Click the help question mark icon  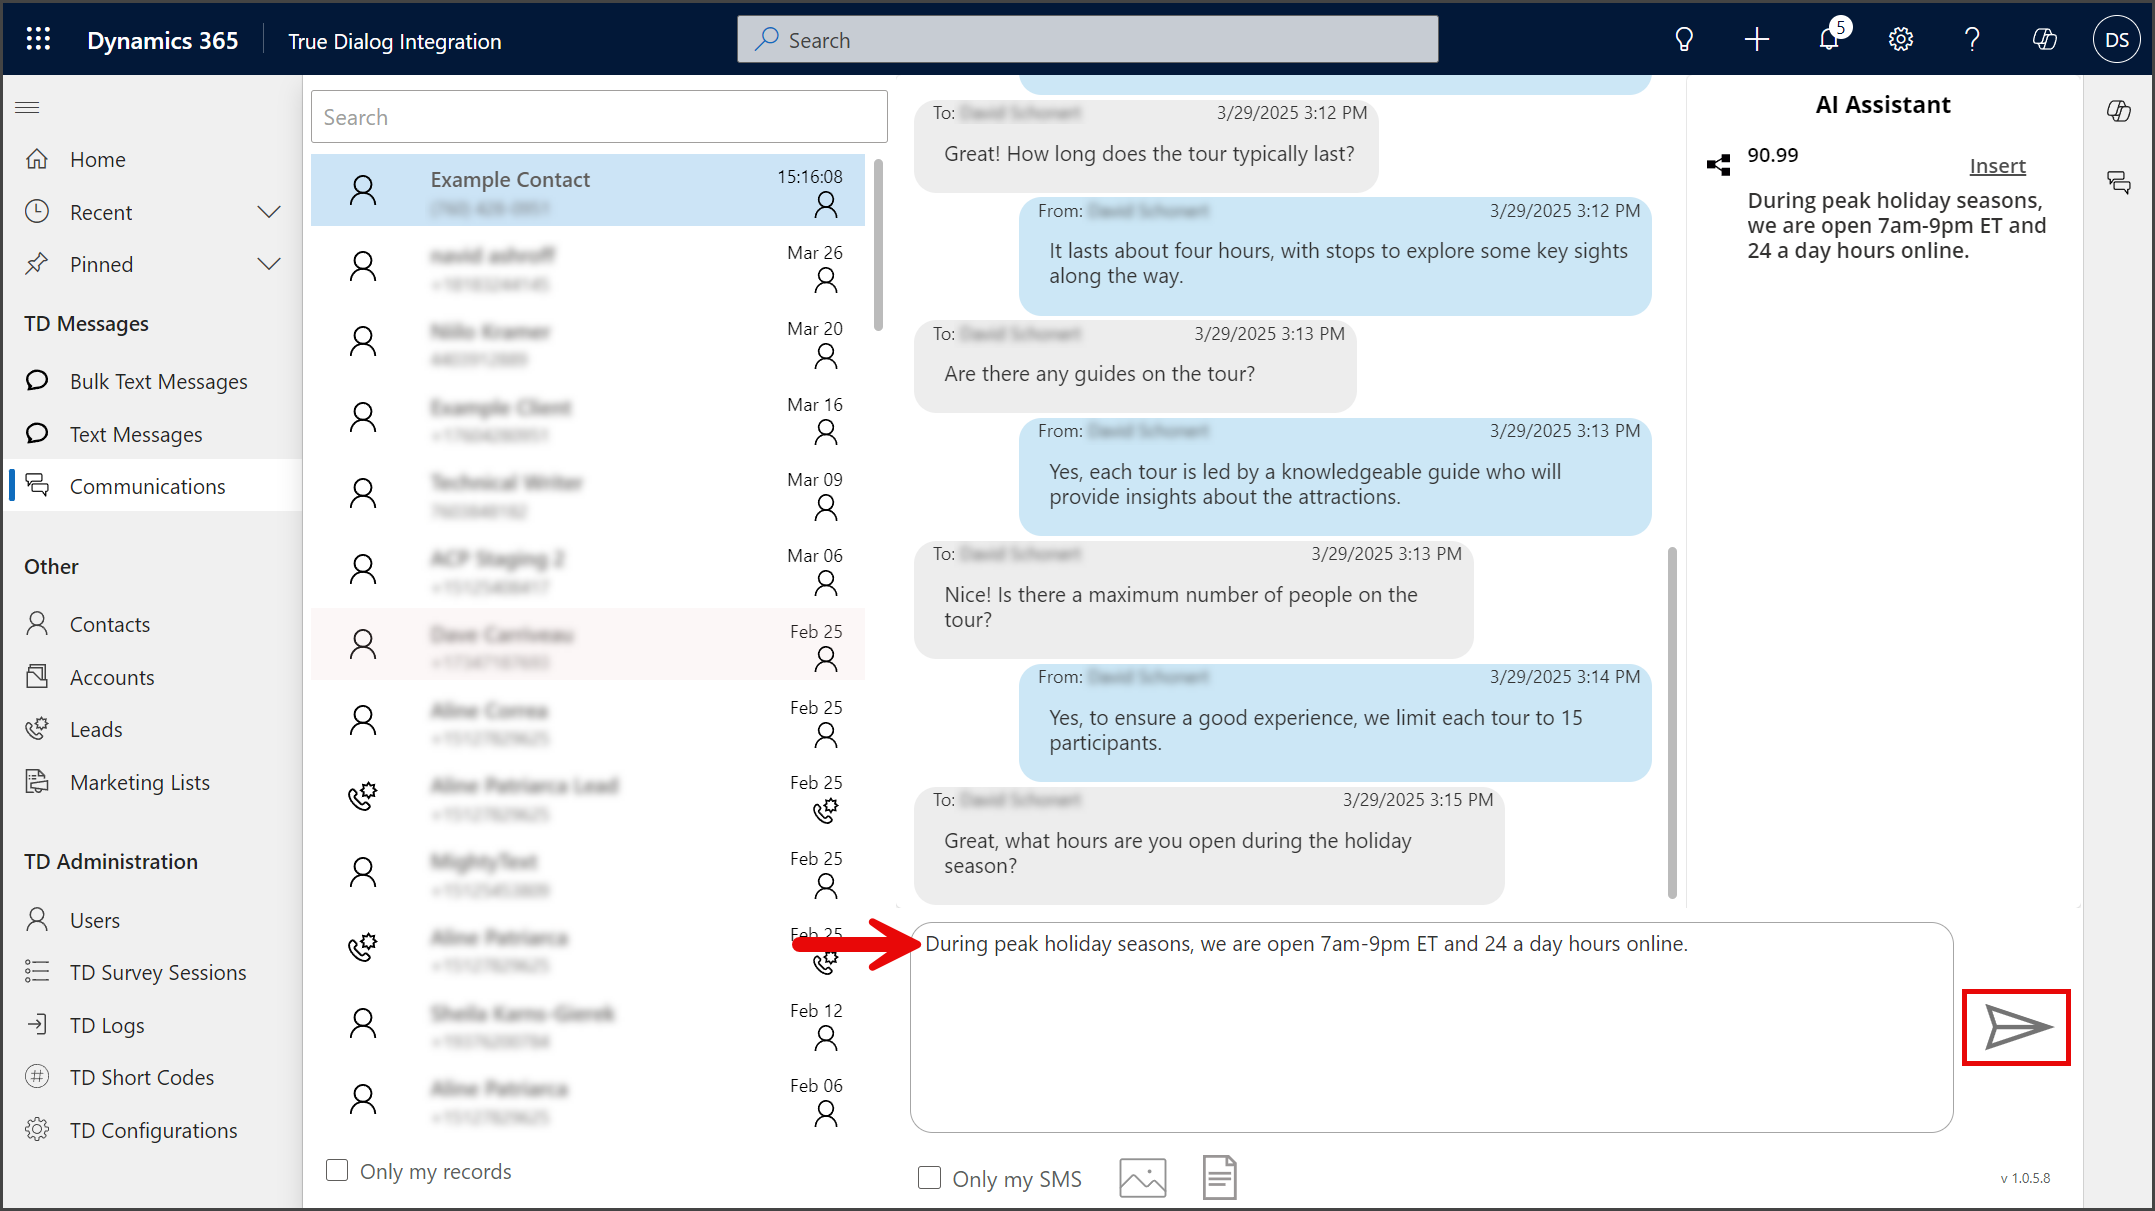click(x=1972, y=39)
